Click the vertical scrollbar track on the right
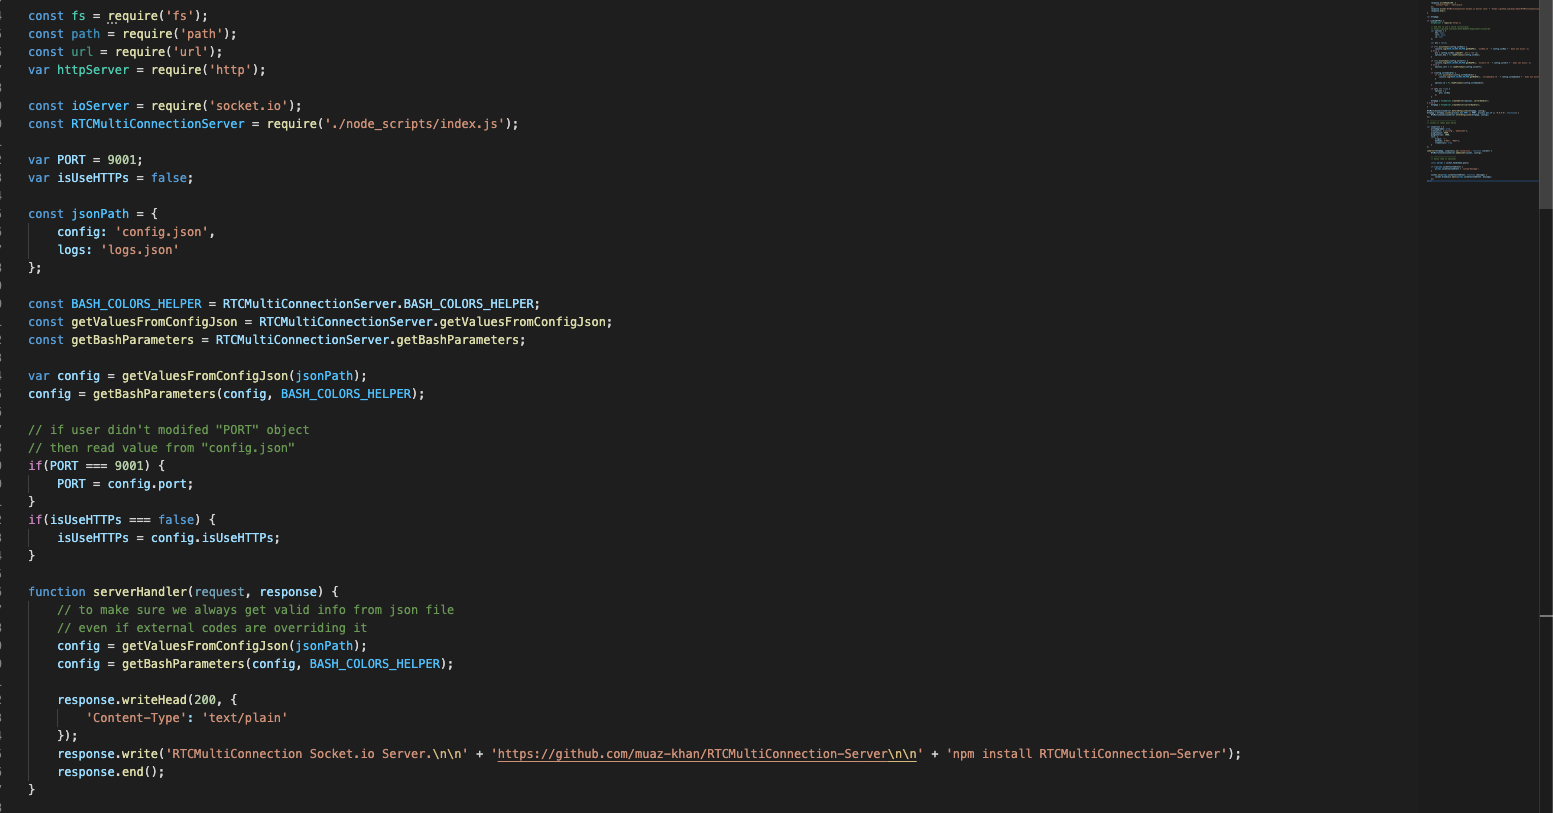 [x=1547, y=400]
